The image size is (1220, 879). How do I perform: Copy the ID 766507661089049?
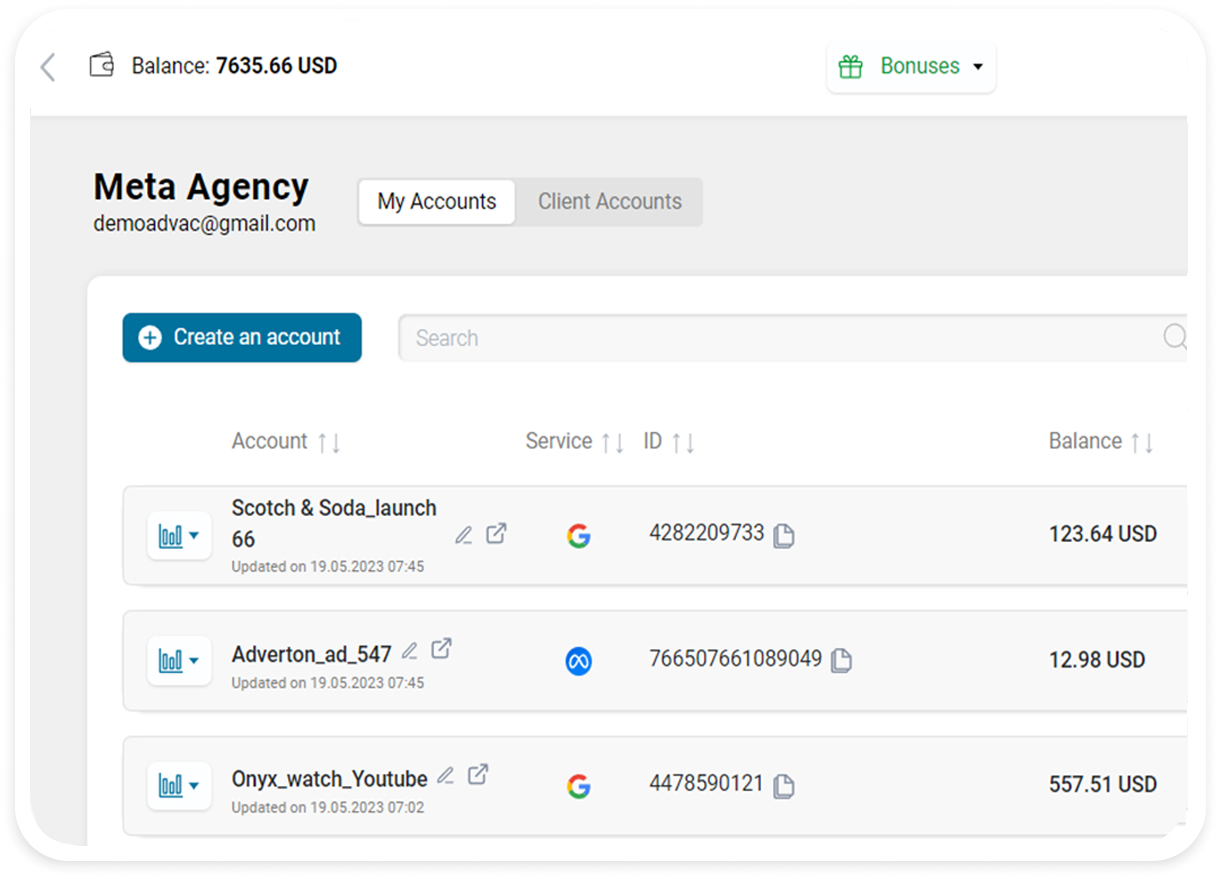click(x=842, y=661)
